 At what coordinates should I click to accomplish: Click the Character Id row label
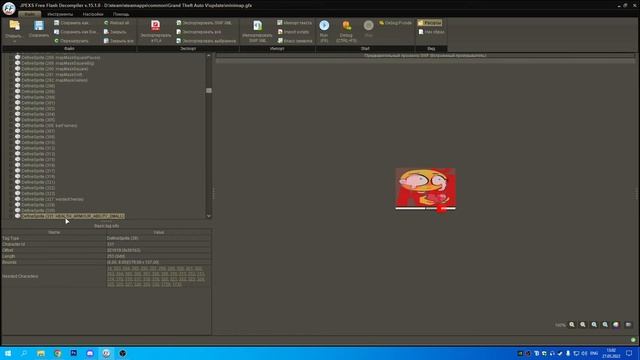tap(13, 244)
